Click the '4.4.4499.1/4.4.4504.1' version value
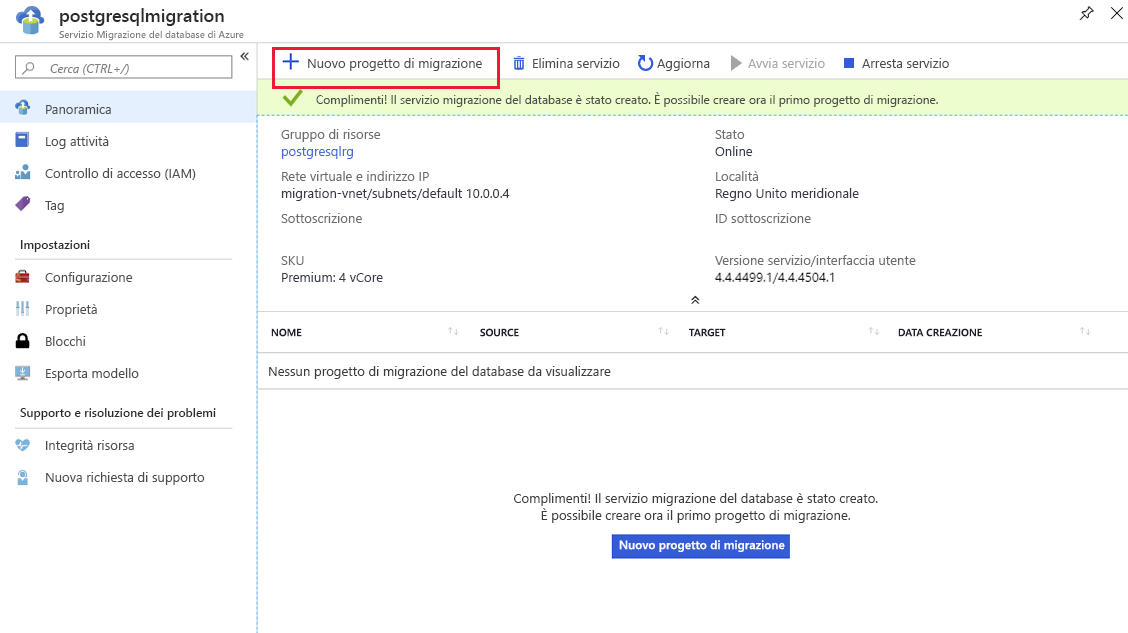1128x633 pixels. 775,278
